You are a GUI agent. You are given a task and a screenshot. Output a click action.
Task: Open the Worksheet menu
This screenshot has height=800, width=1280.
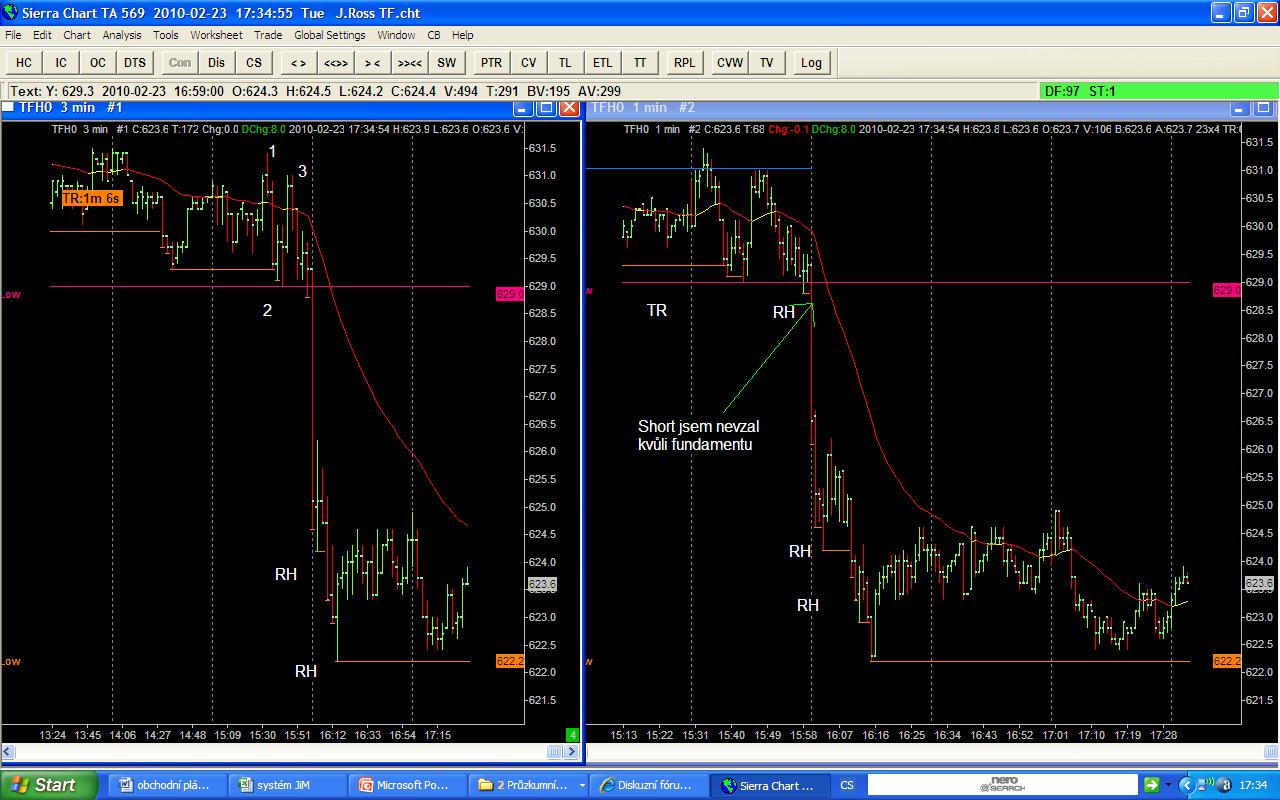217,35
